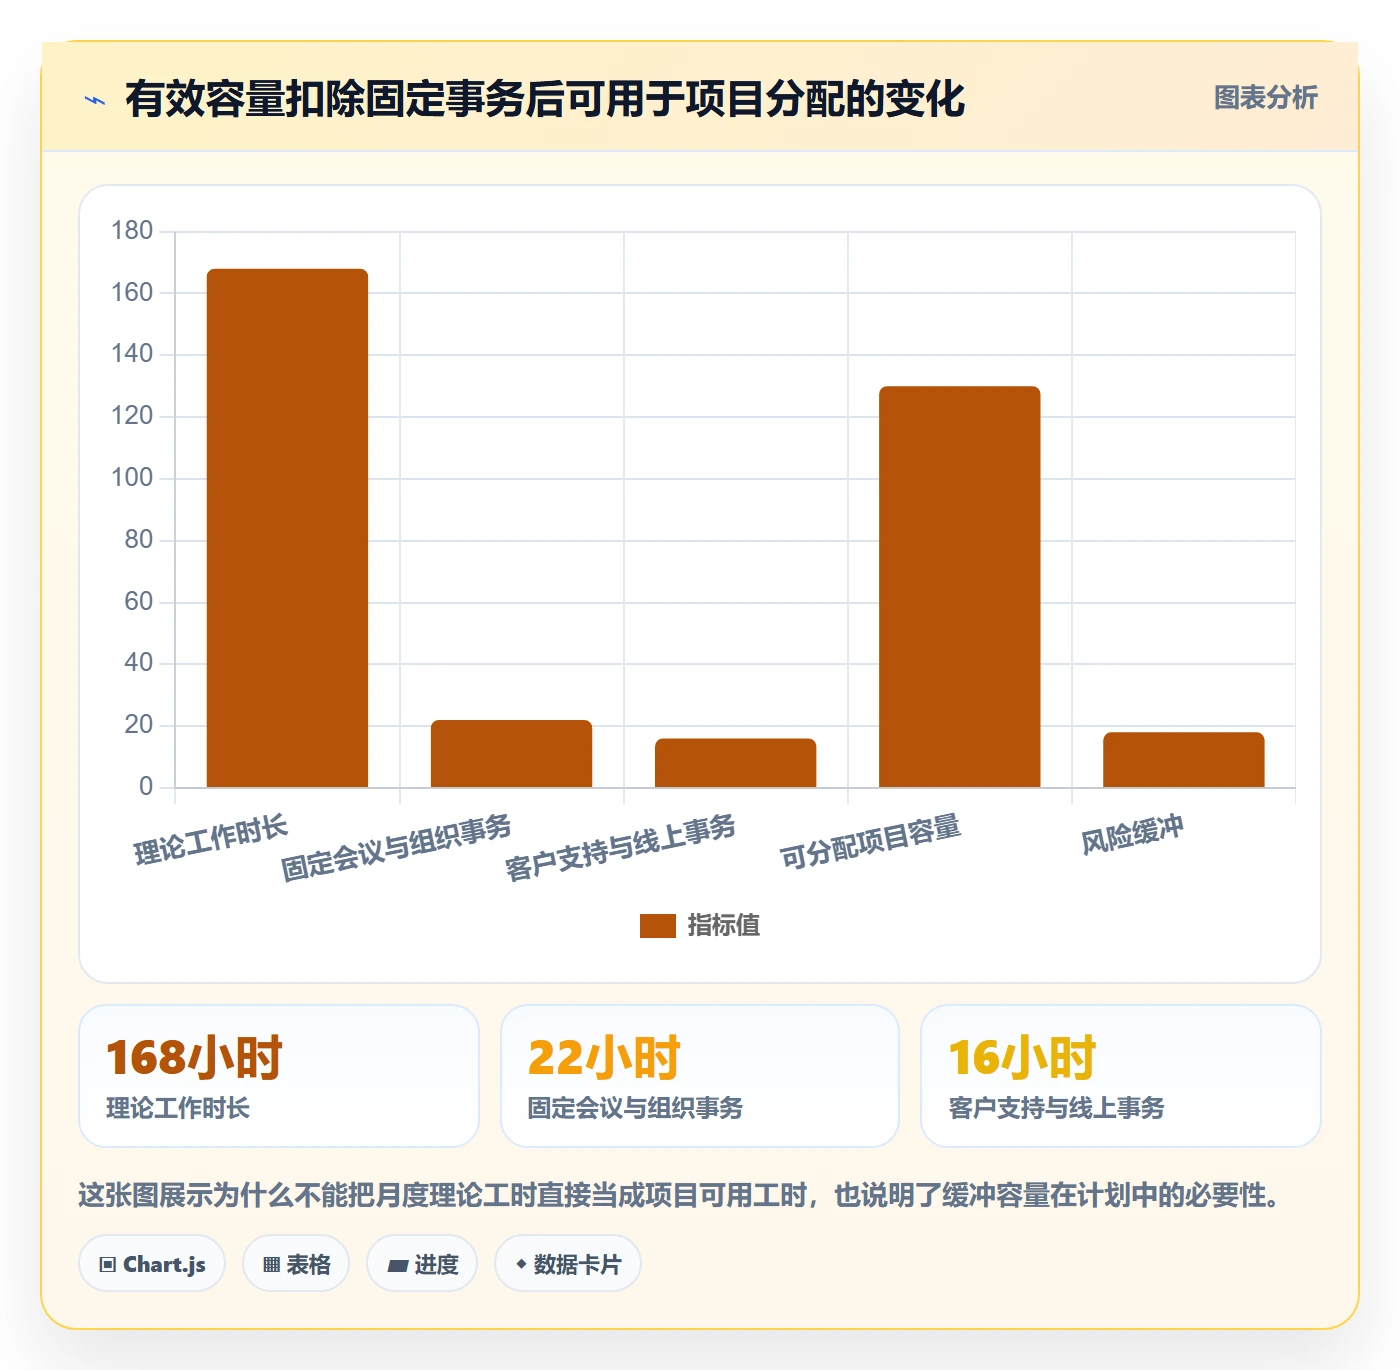This screenshot has width=1400, height=1370.
Task: Click the diamond icon in the 数据卡片 chip
Action: 521,1264
